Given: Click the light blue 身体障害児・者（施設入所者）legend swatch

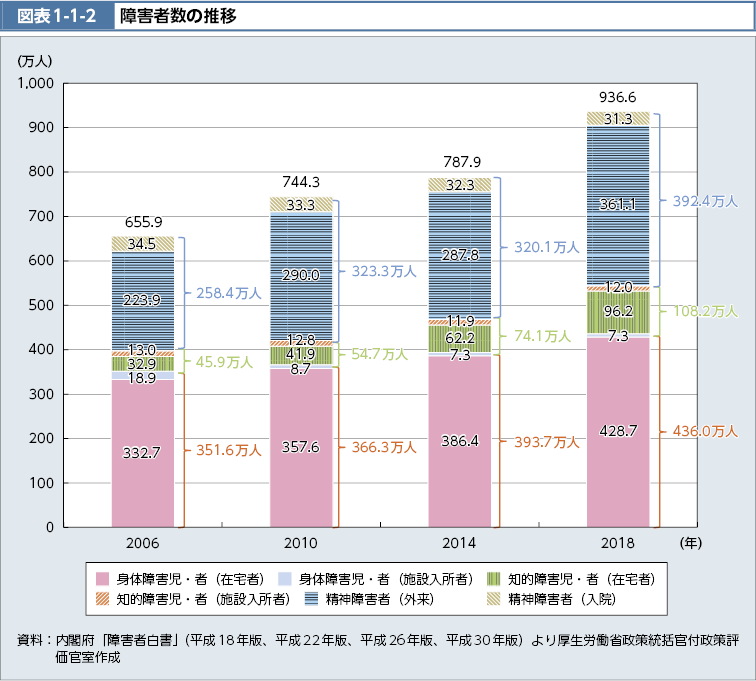Looking at the screenshot, I should 285,579.
